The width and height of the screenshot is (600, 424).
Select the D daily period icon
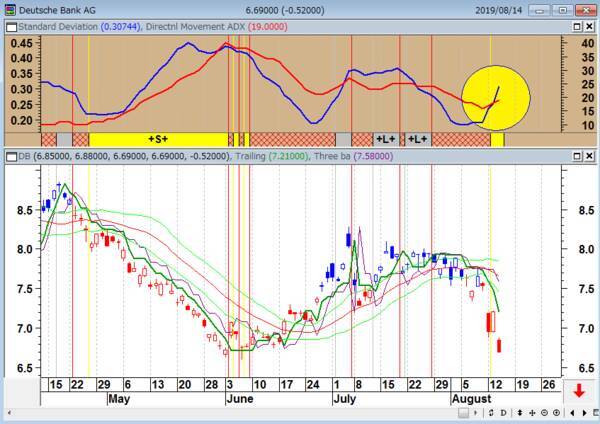pyautogui.click(x=503, y=413)
